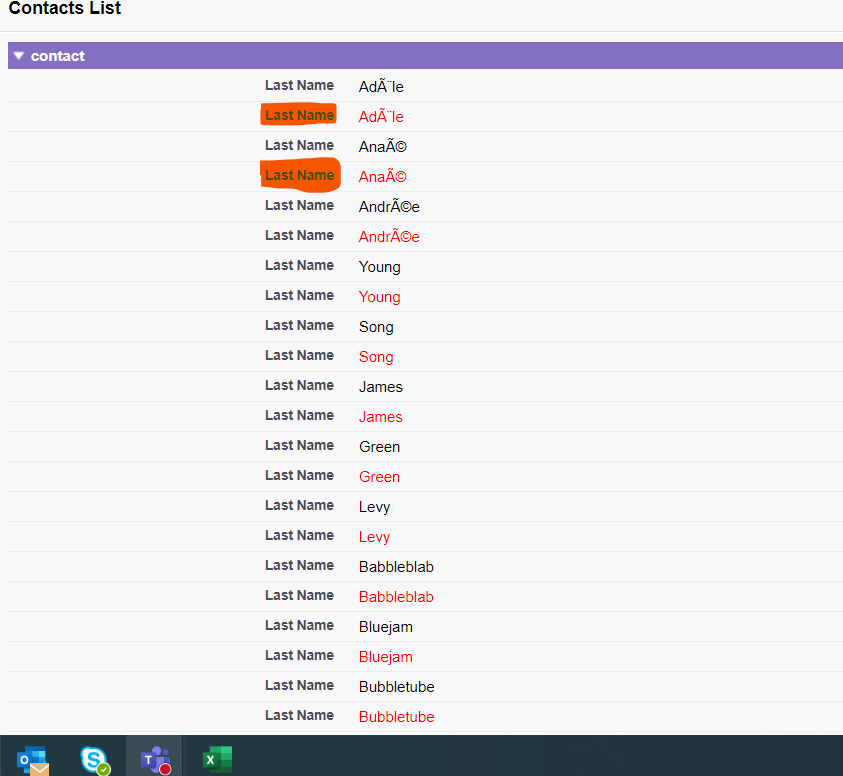The image size is (843, 776).
Task: Open the red Levy contact link
Action: [374, 536]
